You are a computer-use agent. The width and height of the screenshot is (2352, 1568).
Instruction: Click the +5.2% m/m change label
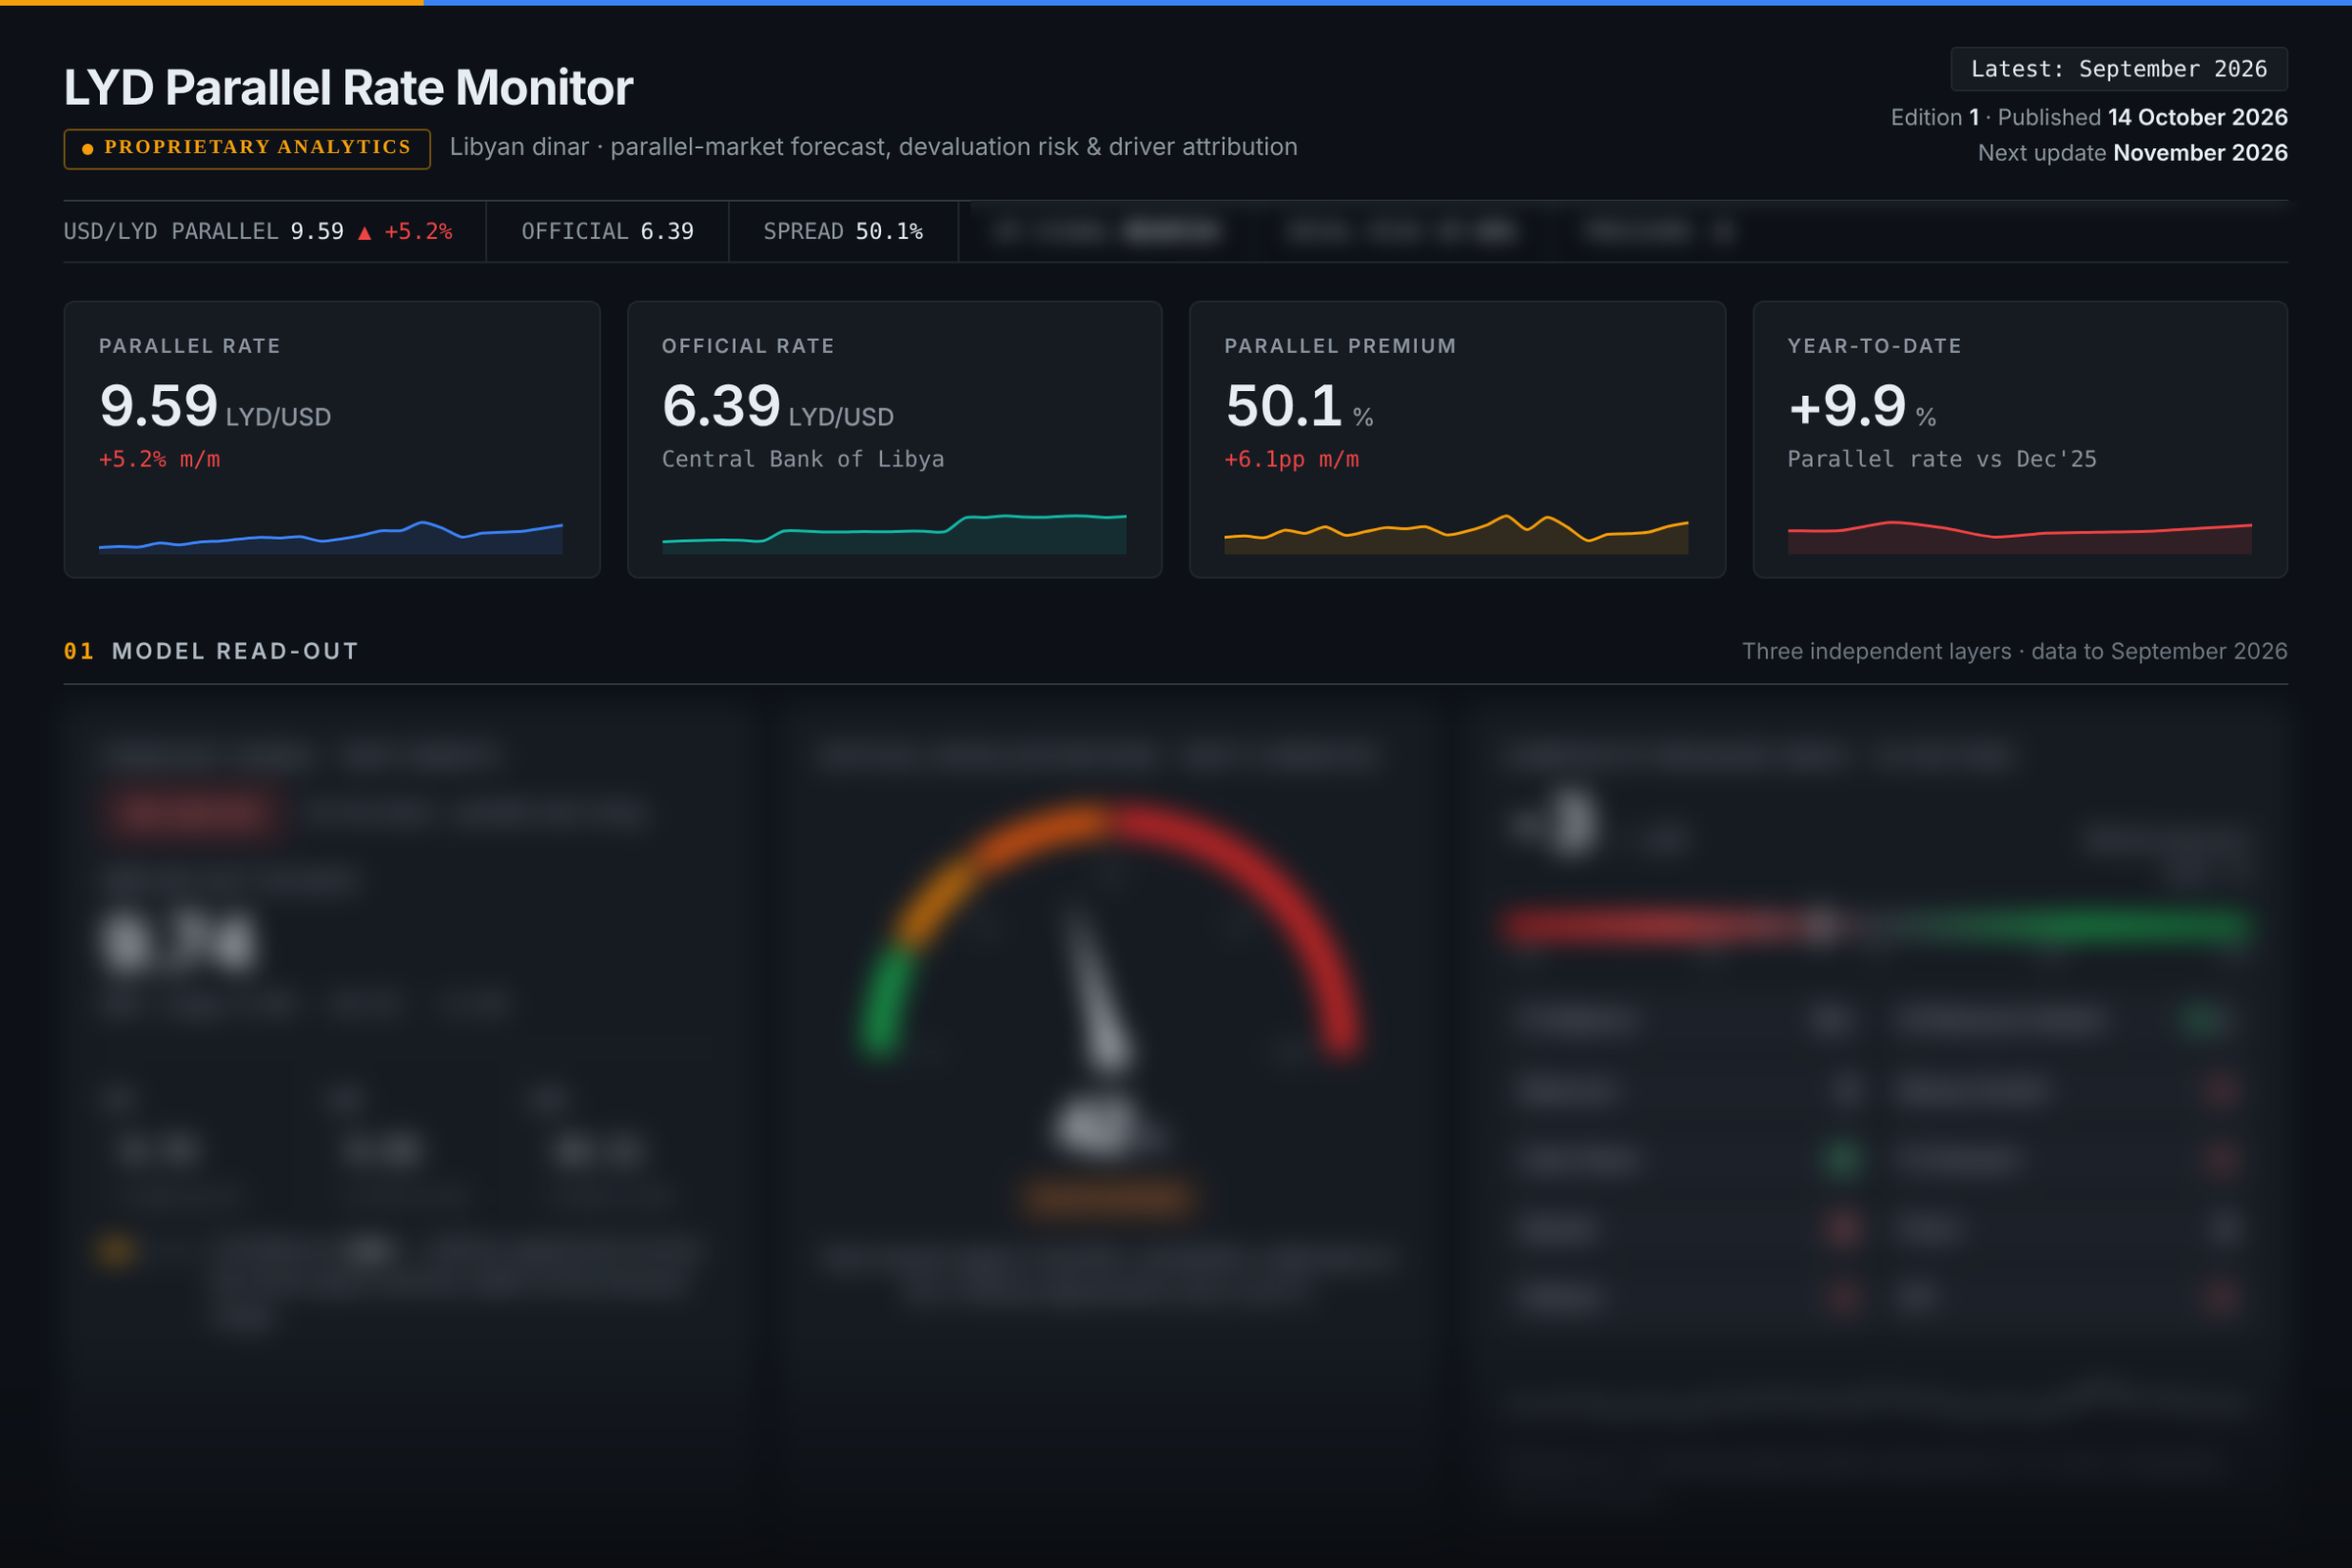pyautogui.click(x=159, y=459)
